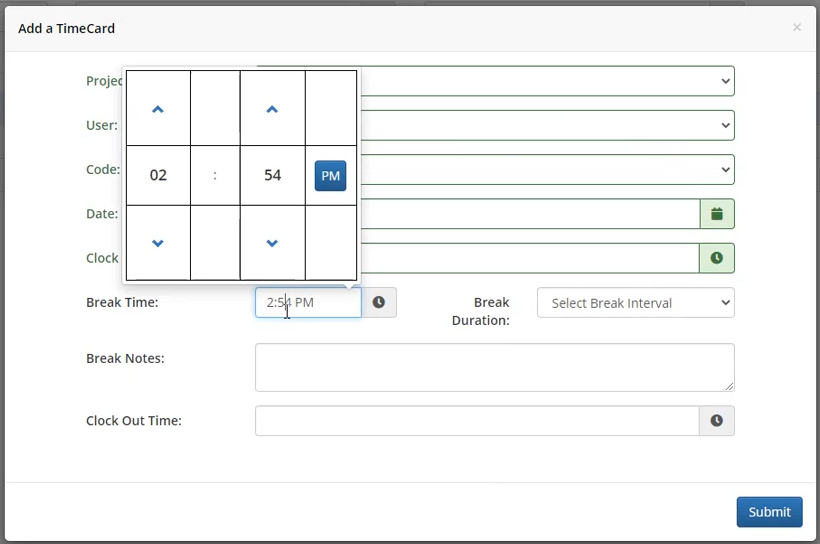Viewport: 820px width, 544px height.
Task: Open the Clock Out Time clock icon
Action: (x=716, y=421)
